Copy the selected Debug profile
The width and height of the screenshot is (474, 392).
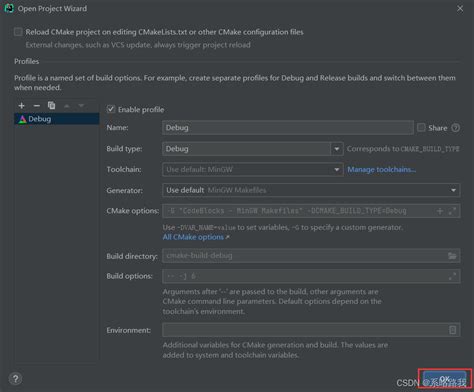tap(51, 106)
